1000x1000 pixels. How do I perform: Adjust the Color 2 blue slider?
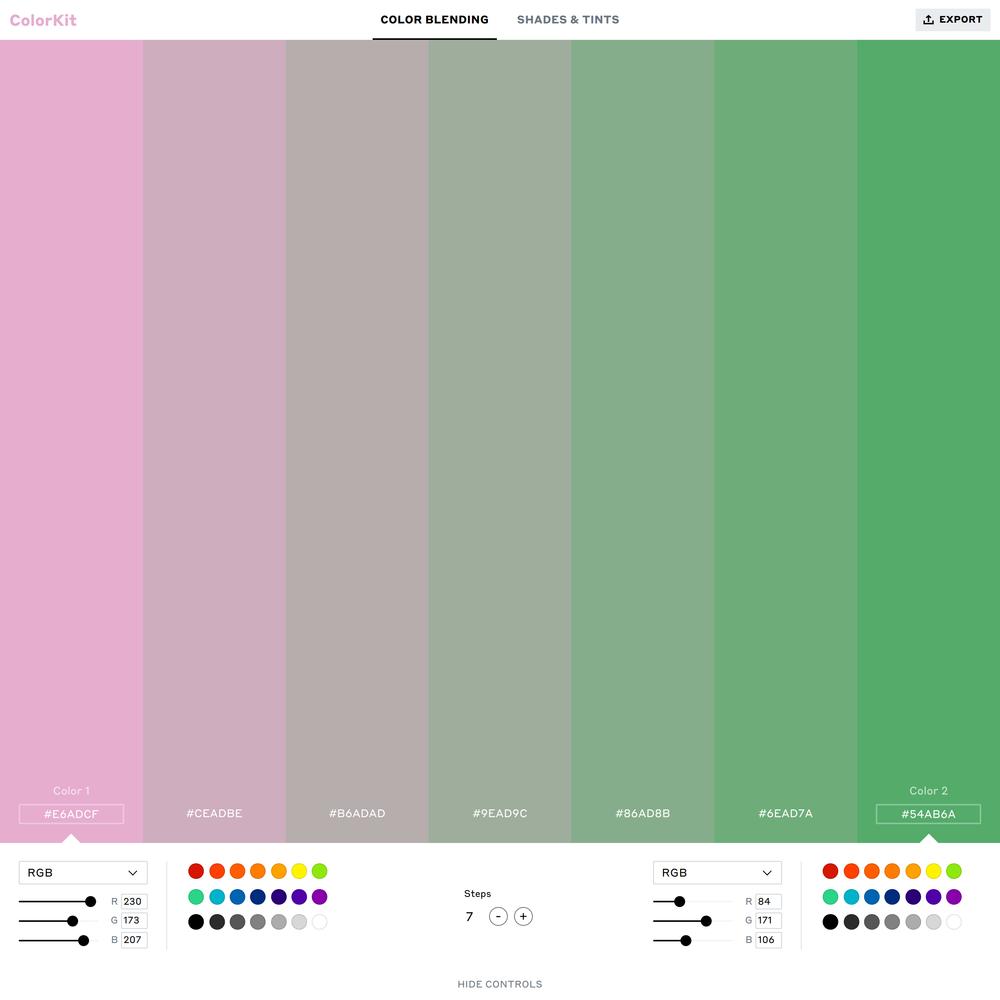pos(693,940)
